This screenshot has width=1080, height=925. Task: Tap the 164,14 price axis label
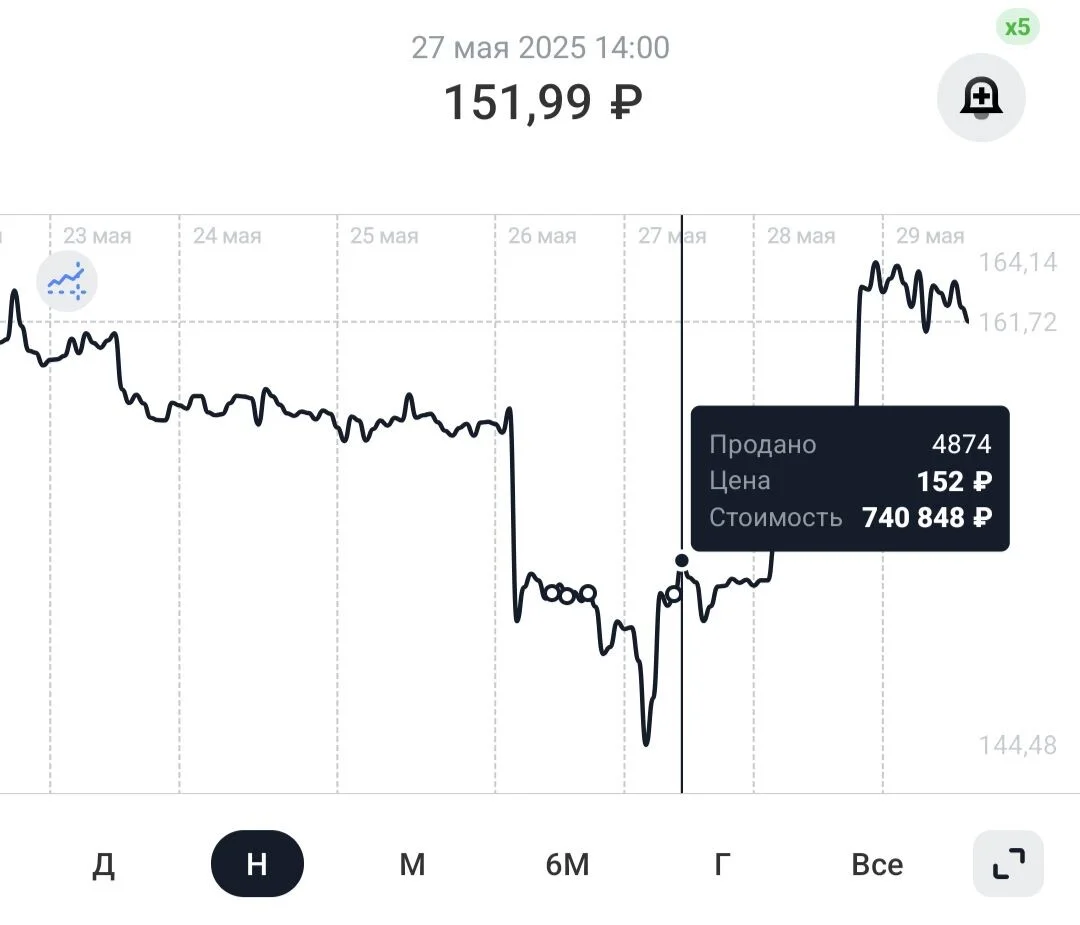click(1017, 262)
